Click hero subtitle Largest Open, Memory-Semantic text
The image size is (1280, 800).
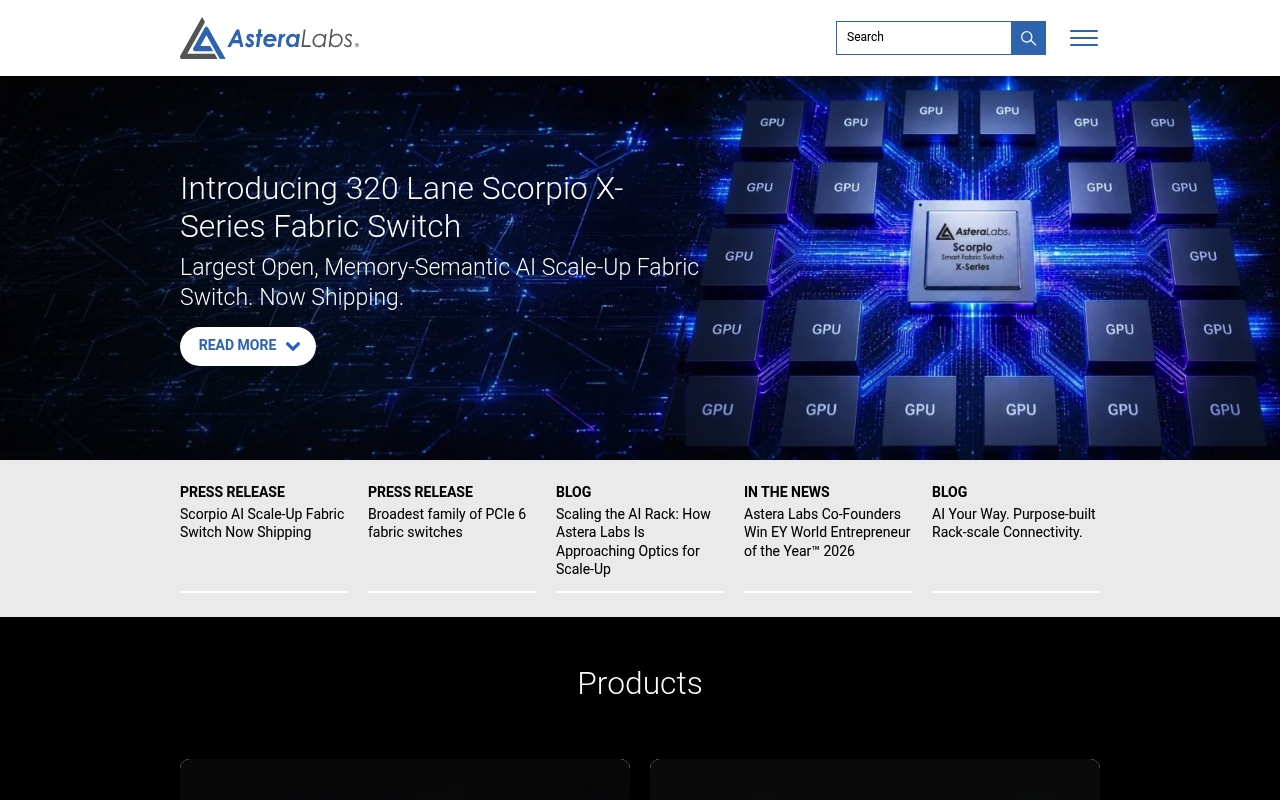pos(440,282)
